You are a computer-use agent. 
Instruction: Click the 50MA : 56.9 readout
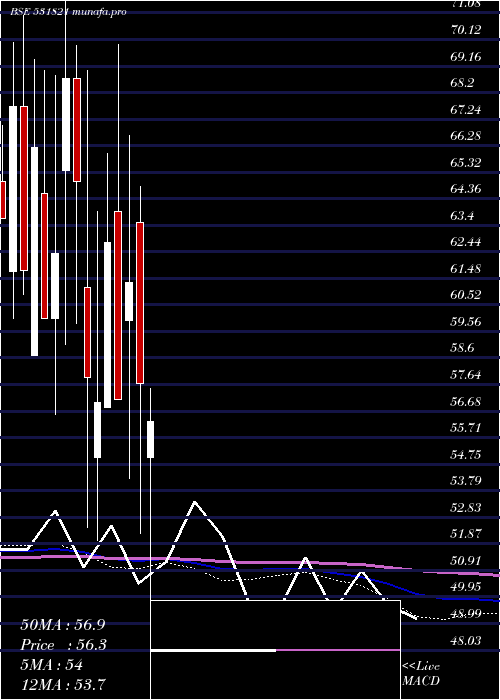point(63,624)
